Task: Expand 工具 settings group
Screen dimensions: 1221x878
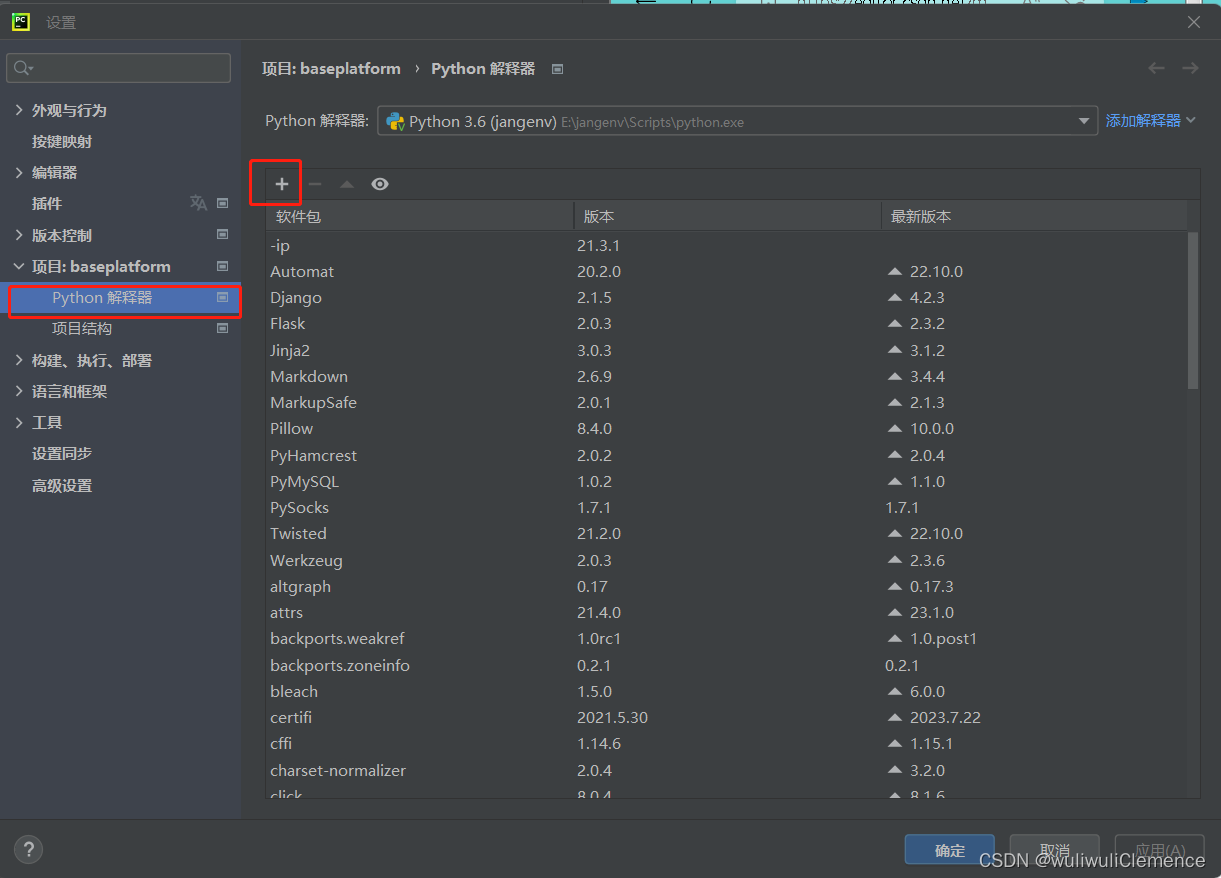Action: 19,422
